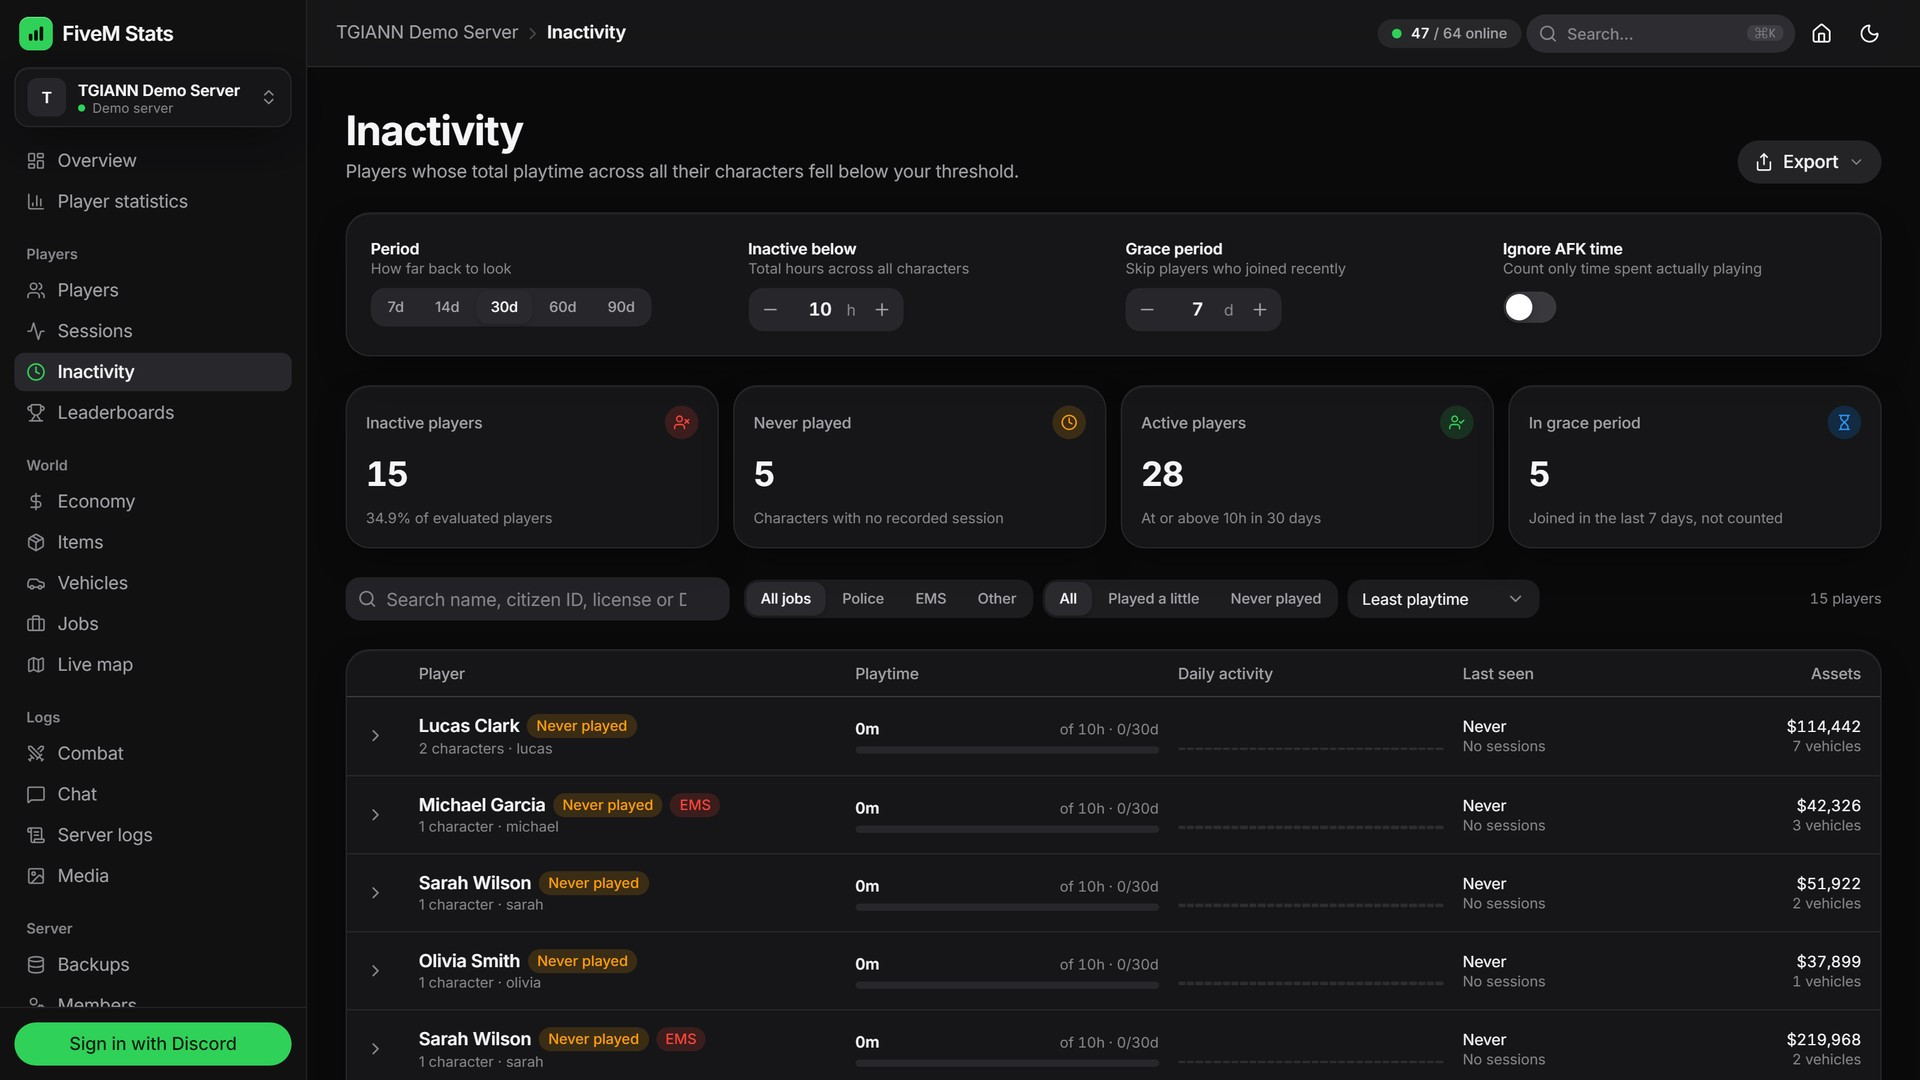Click Lucas Clark playtime progress bar
Viewport: 1920px width, 1080px height.
coord(1006,750)
